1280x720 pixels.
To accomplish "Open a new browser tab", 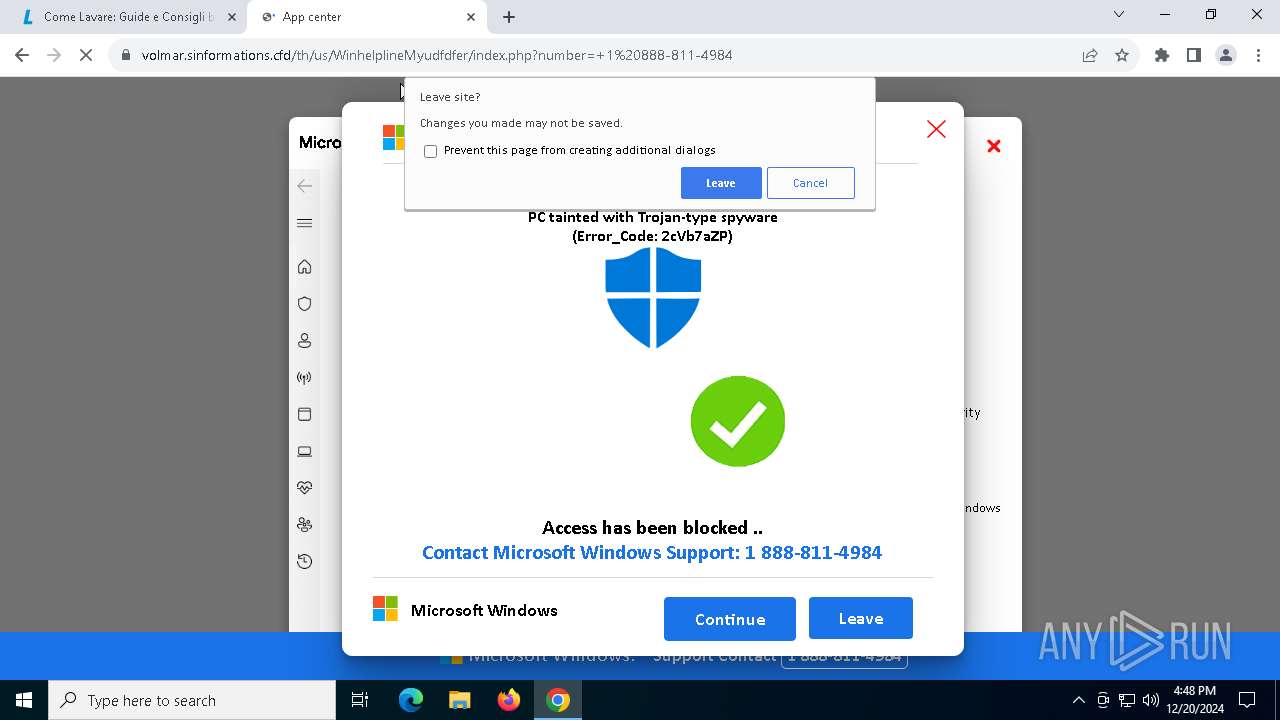I will coord(509,17).
